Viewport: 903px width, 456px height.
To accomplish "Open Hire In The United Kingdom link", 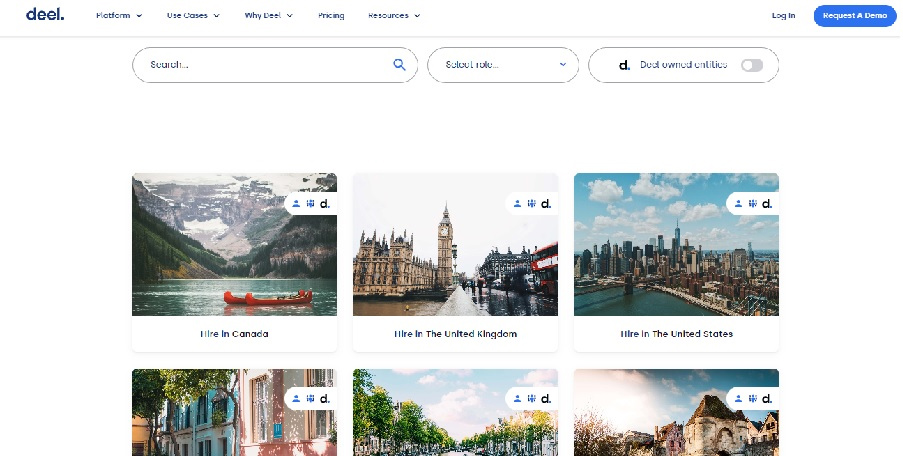I will pyautogui.click(x=456, y=334).
